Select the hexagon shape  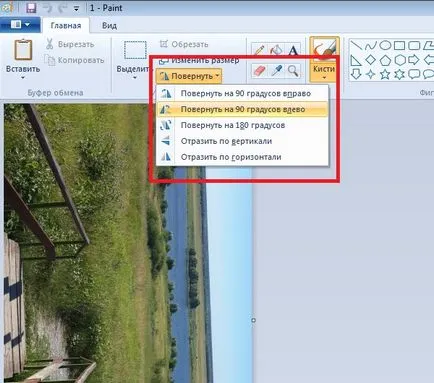(399, 60)
